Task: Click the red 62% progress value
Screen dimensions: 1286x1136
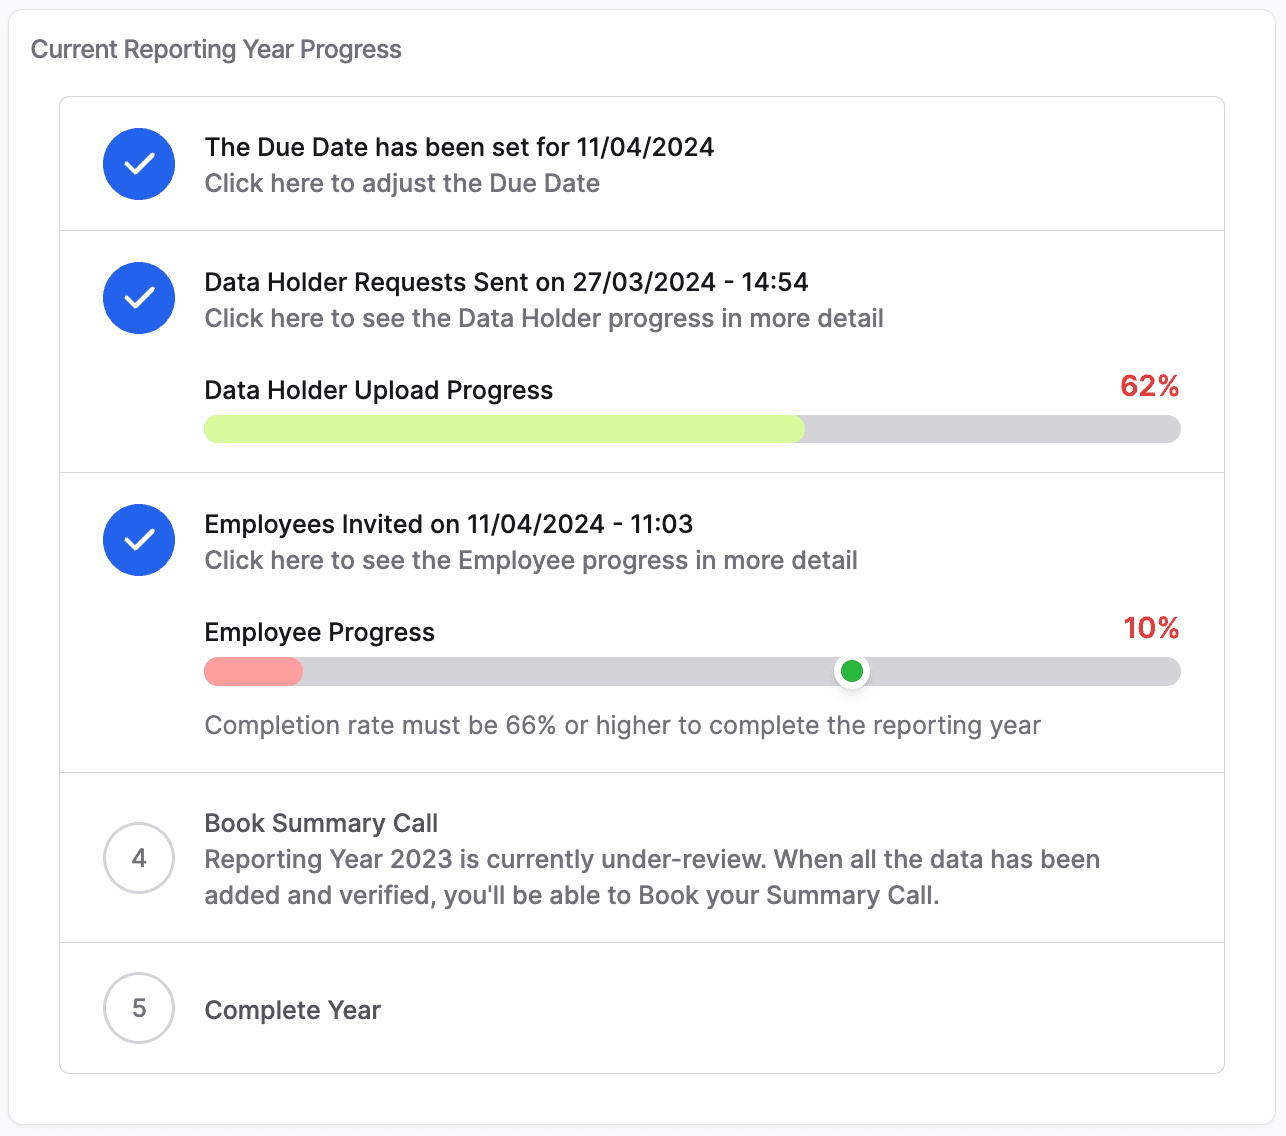Action: [x=1150, y=386]
